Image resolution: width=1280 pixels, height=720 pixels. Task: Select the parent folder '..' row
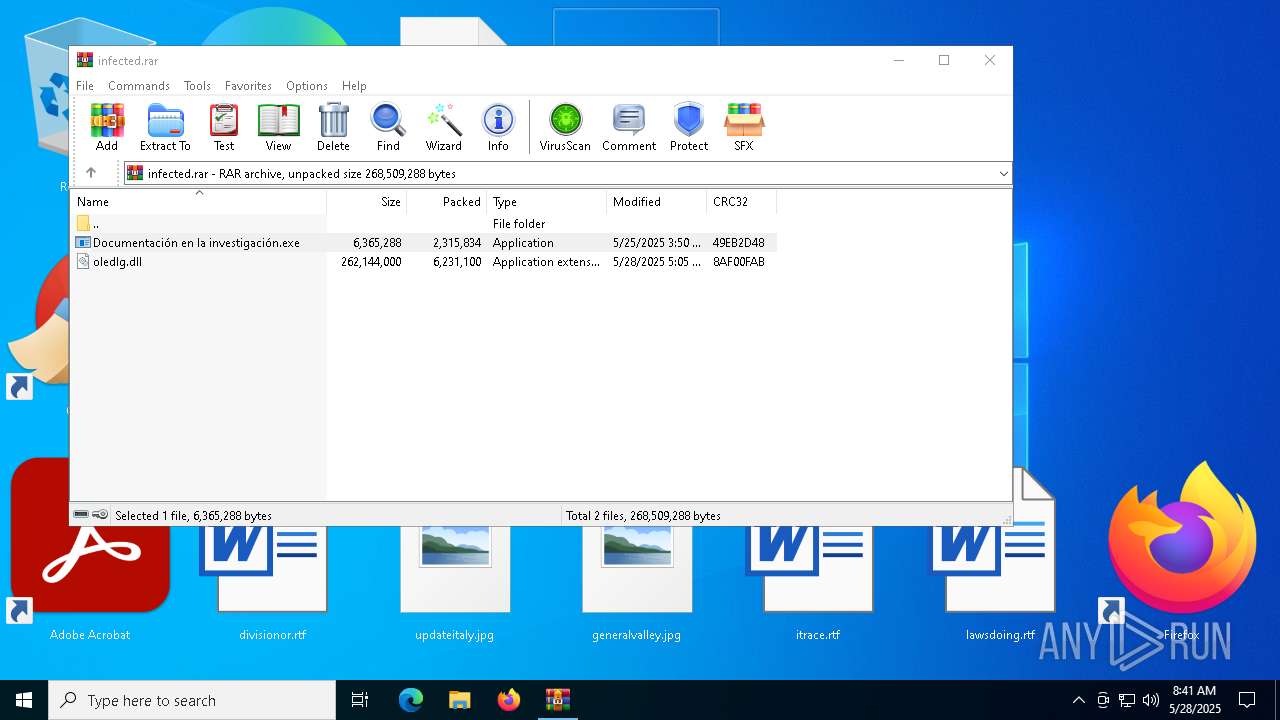[x=425, y=224]
